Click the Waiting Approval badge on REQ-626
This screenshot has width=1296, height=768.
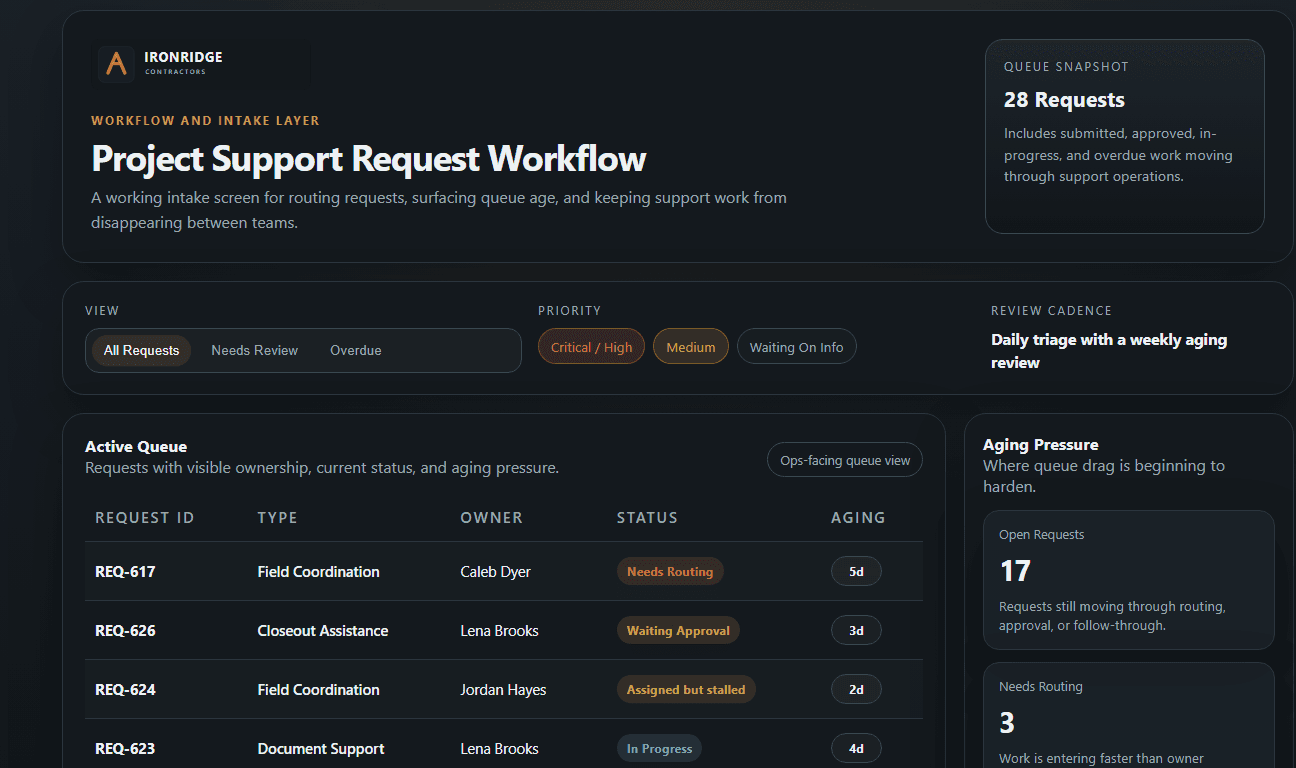(x=678, y=630)
